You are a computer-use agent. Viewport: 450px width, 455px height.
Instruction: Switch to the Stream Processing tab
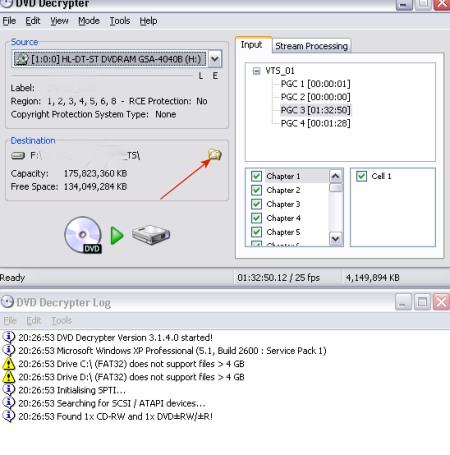[311, 46]
